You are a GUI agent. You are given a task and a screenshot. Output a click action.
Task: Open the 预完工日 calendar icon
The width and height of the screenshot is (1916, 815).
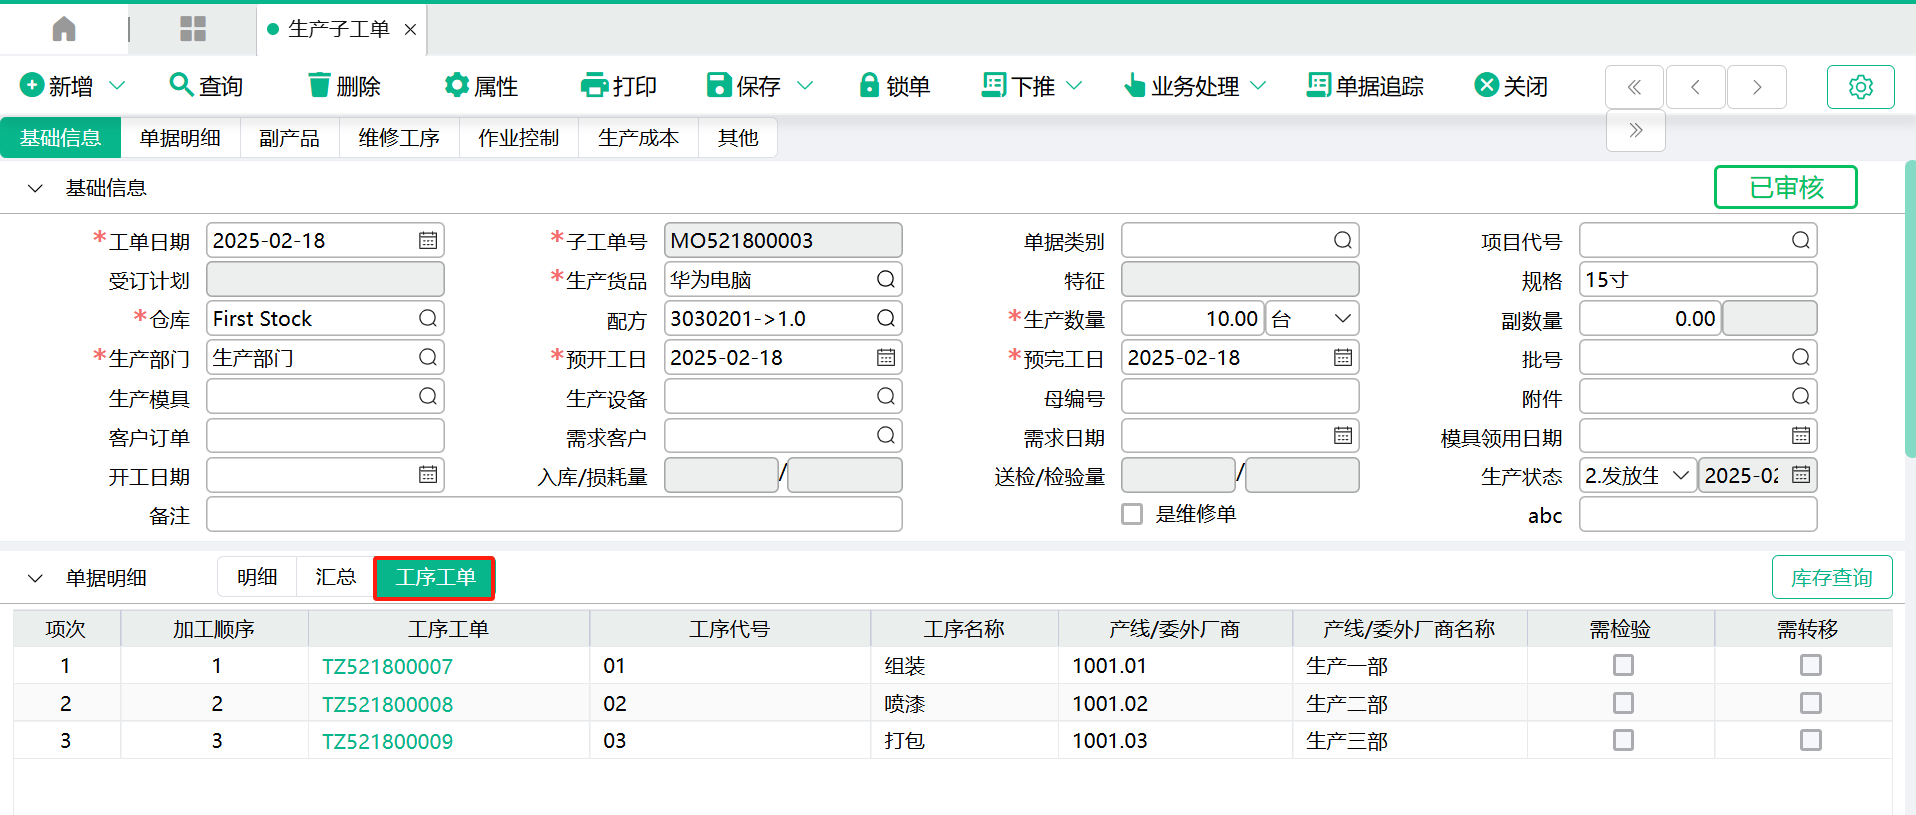(x=1343, y=357)
